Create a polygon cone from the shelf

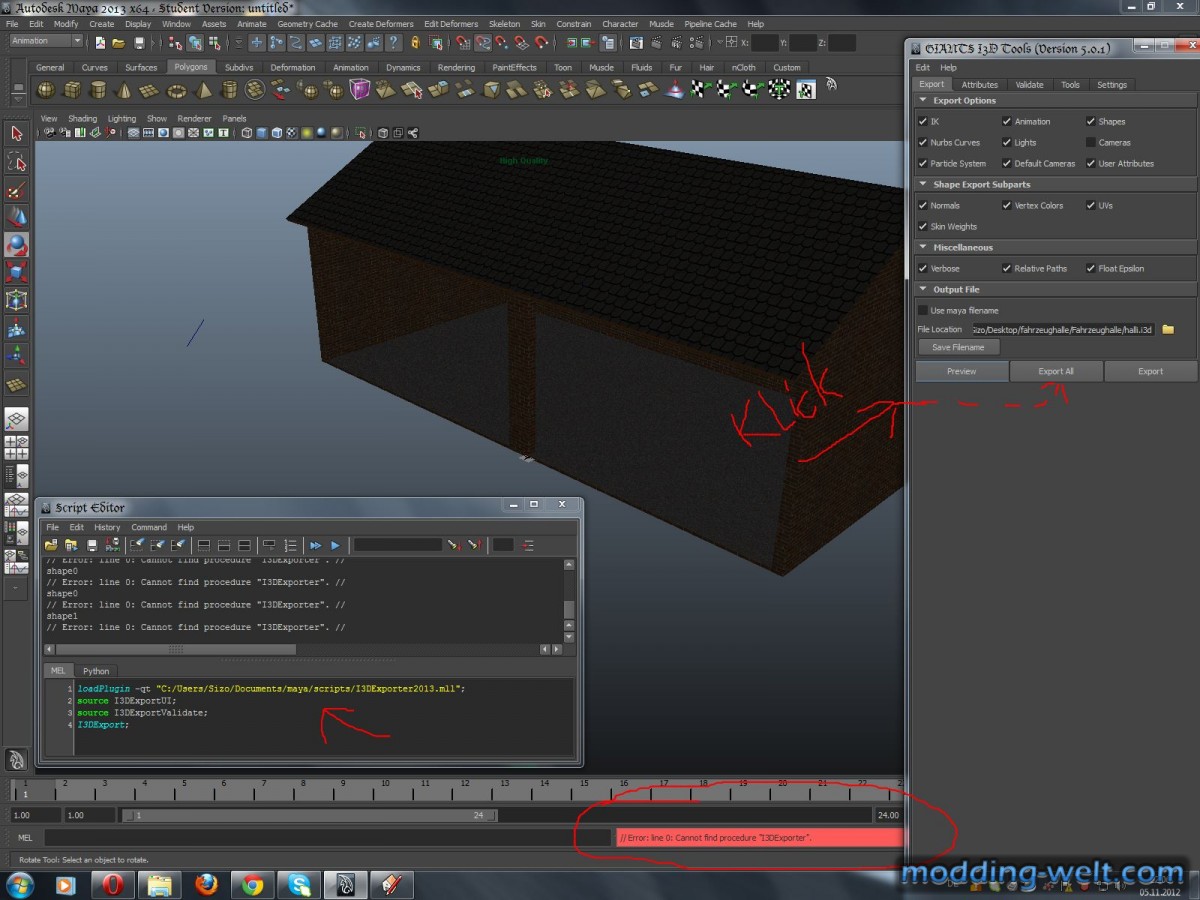click(124, 90)
